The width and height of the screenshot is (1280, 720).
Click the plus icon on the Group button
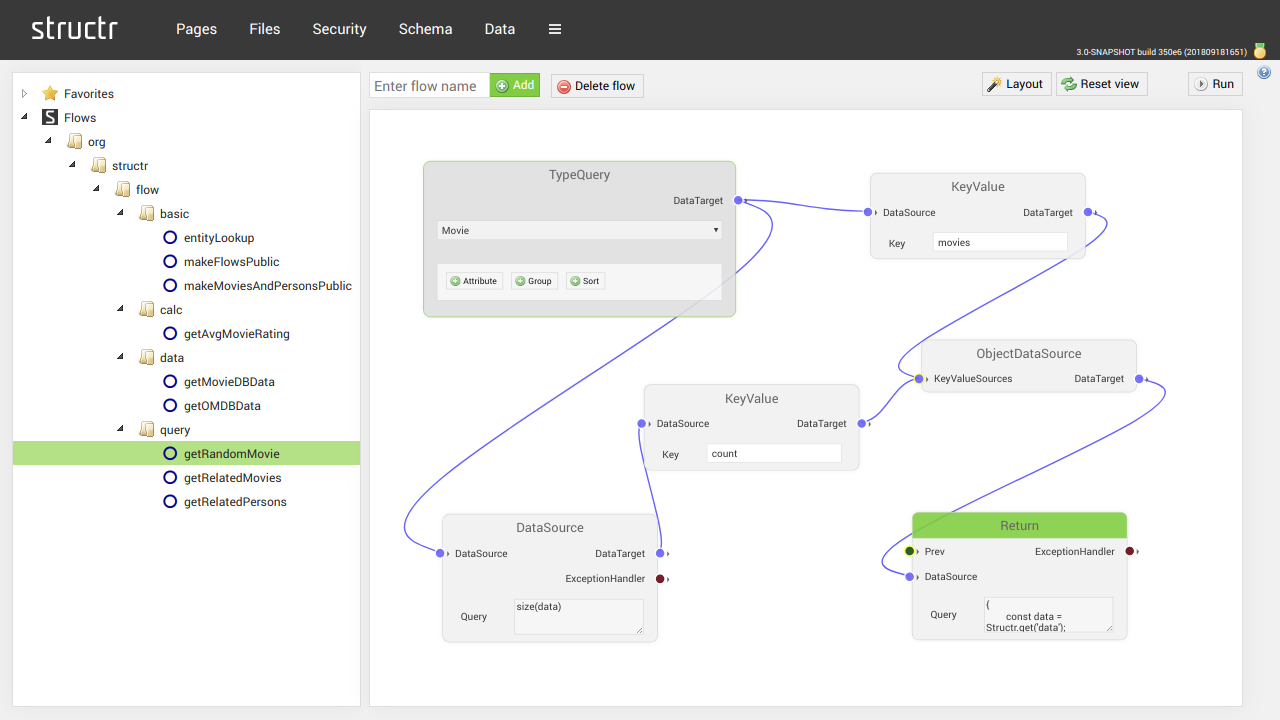coord(522,281)
